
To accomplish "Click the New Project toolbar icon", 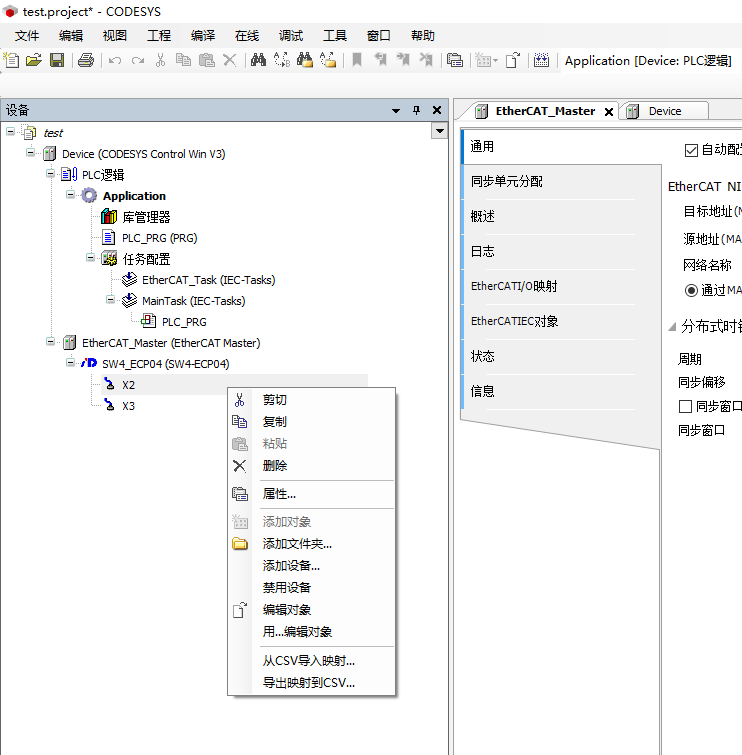I will click(12, 60).
